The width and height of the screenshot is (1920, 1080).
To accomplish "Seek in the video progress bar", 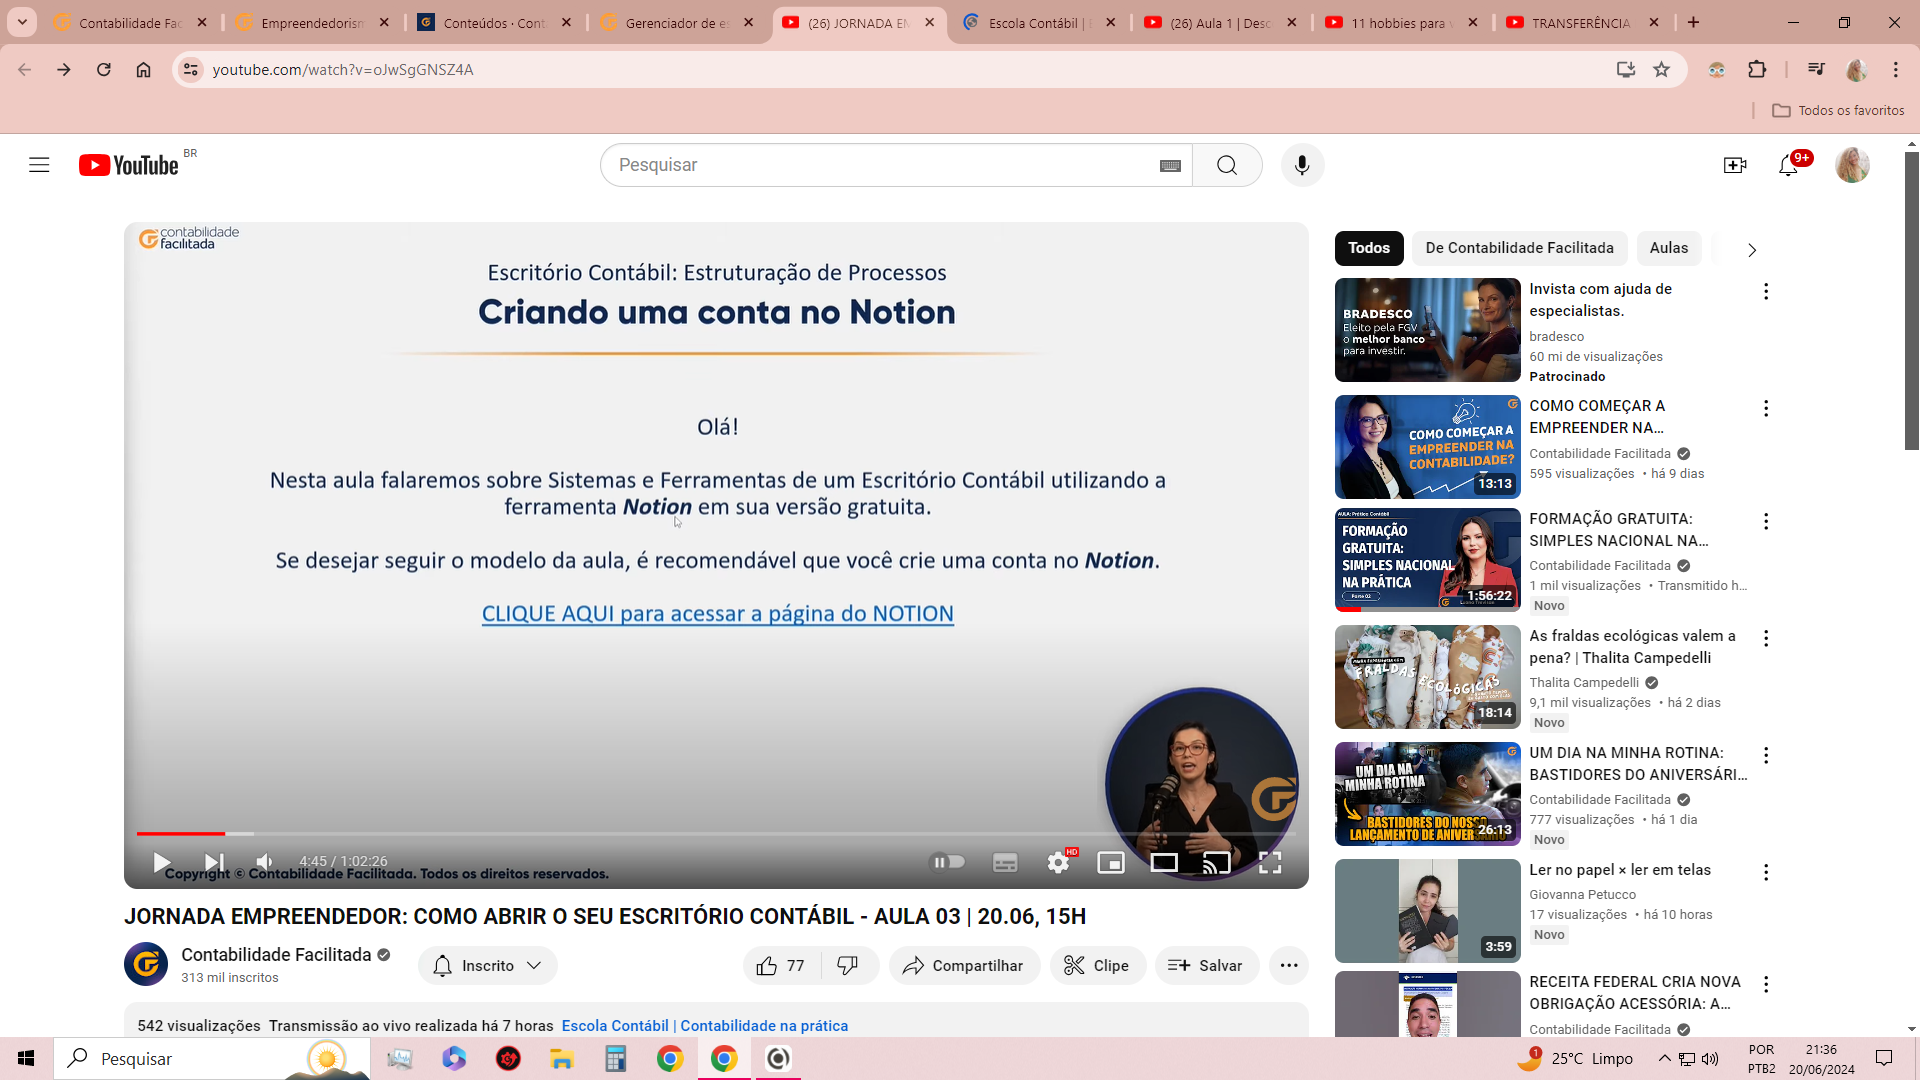I will tap(716, 833).
